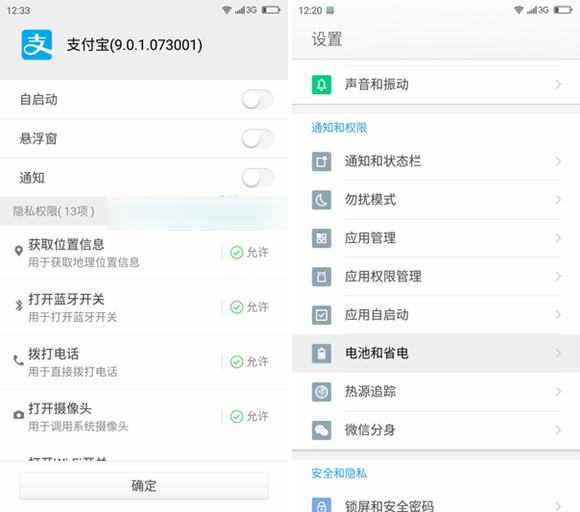Click the lock icon for 锁屏和安全密码
This screenshot has height=512, width=580.
click(x=321, y=505)
